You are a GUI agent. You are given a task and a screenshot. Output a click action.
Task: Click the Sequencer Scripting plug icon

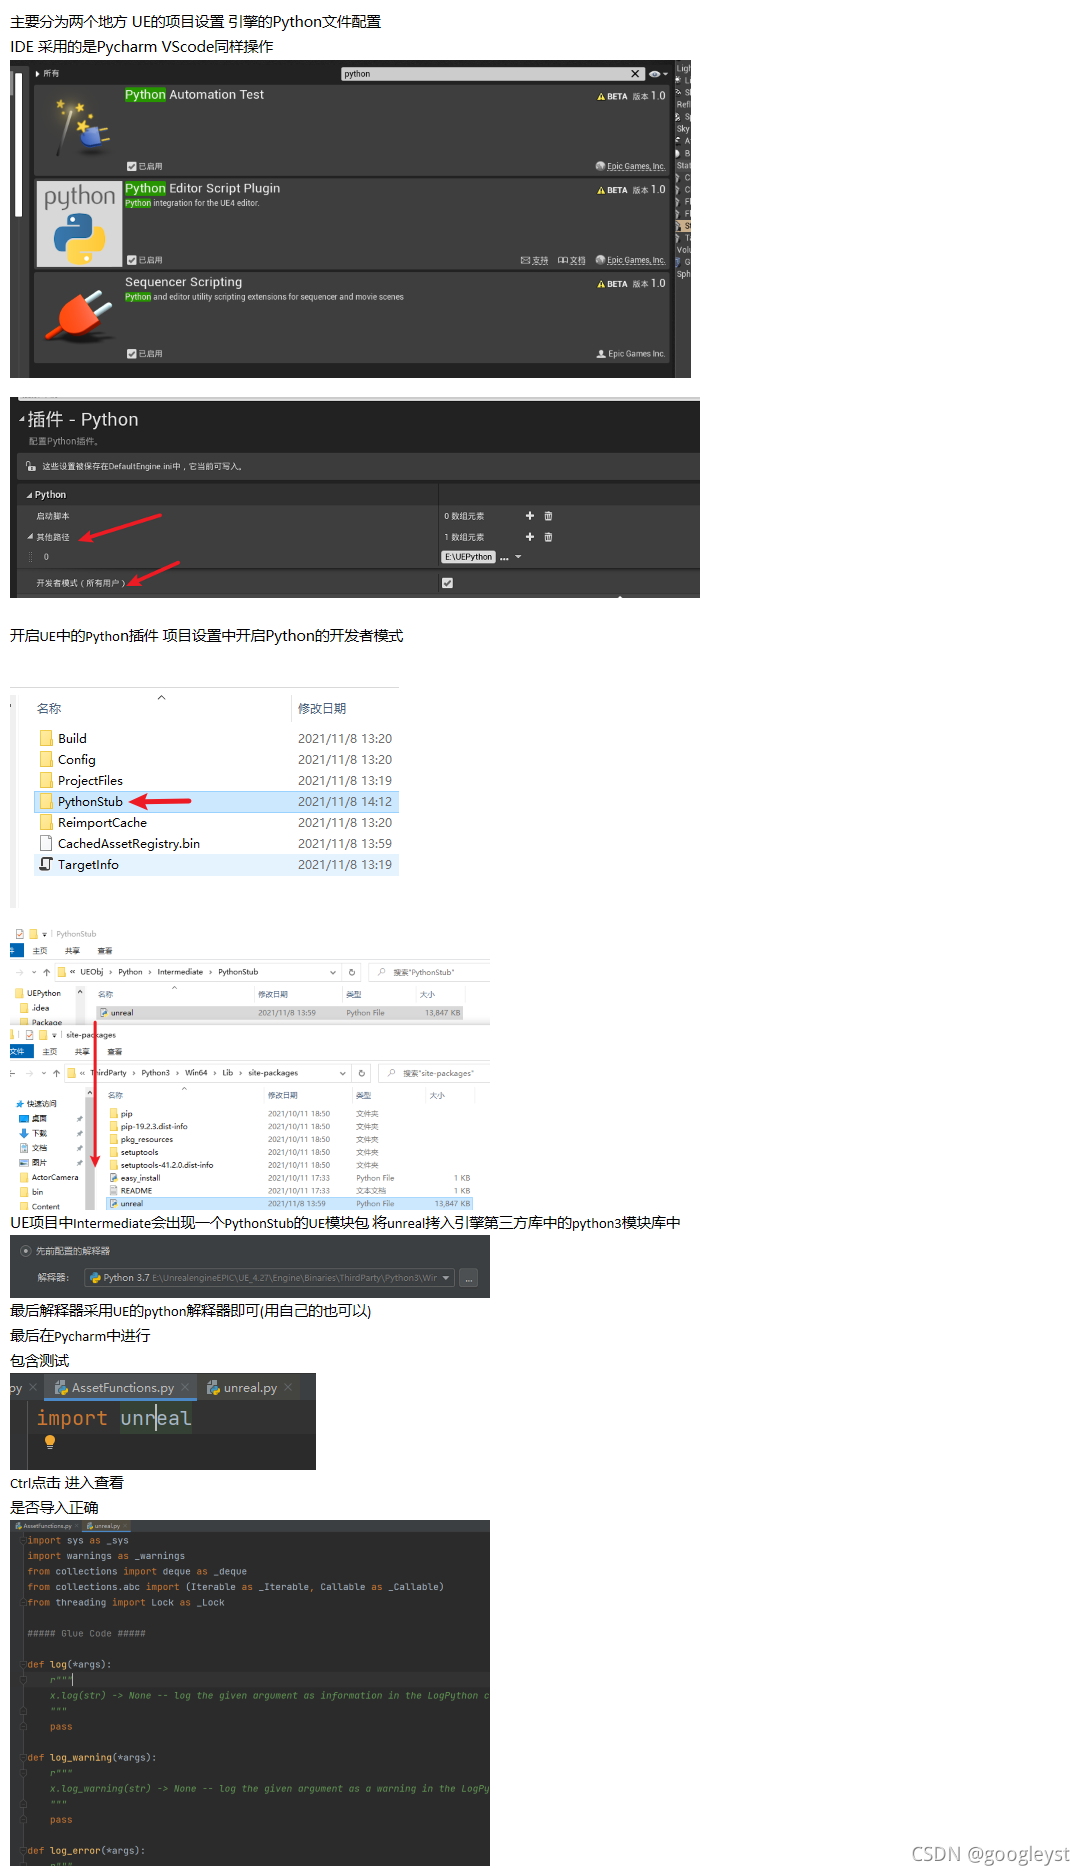tap(79, 316)
